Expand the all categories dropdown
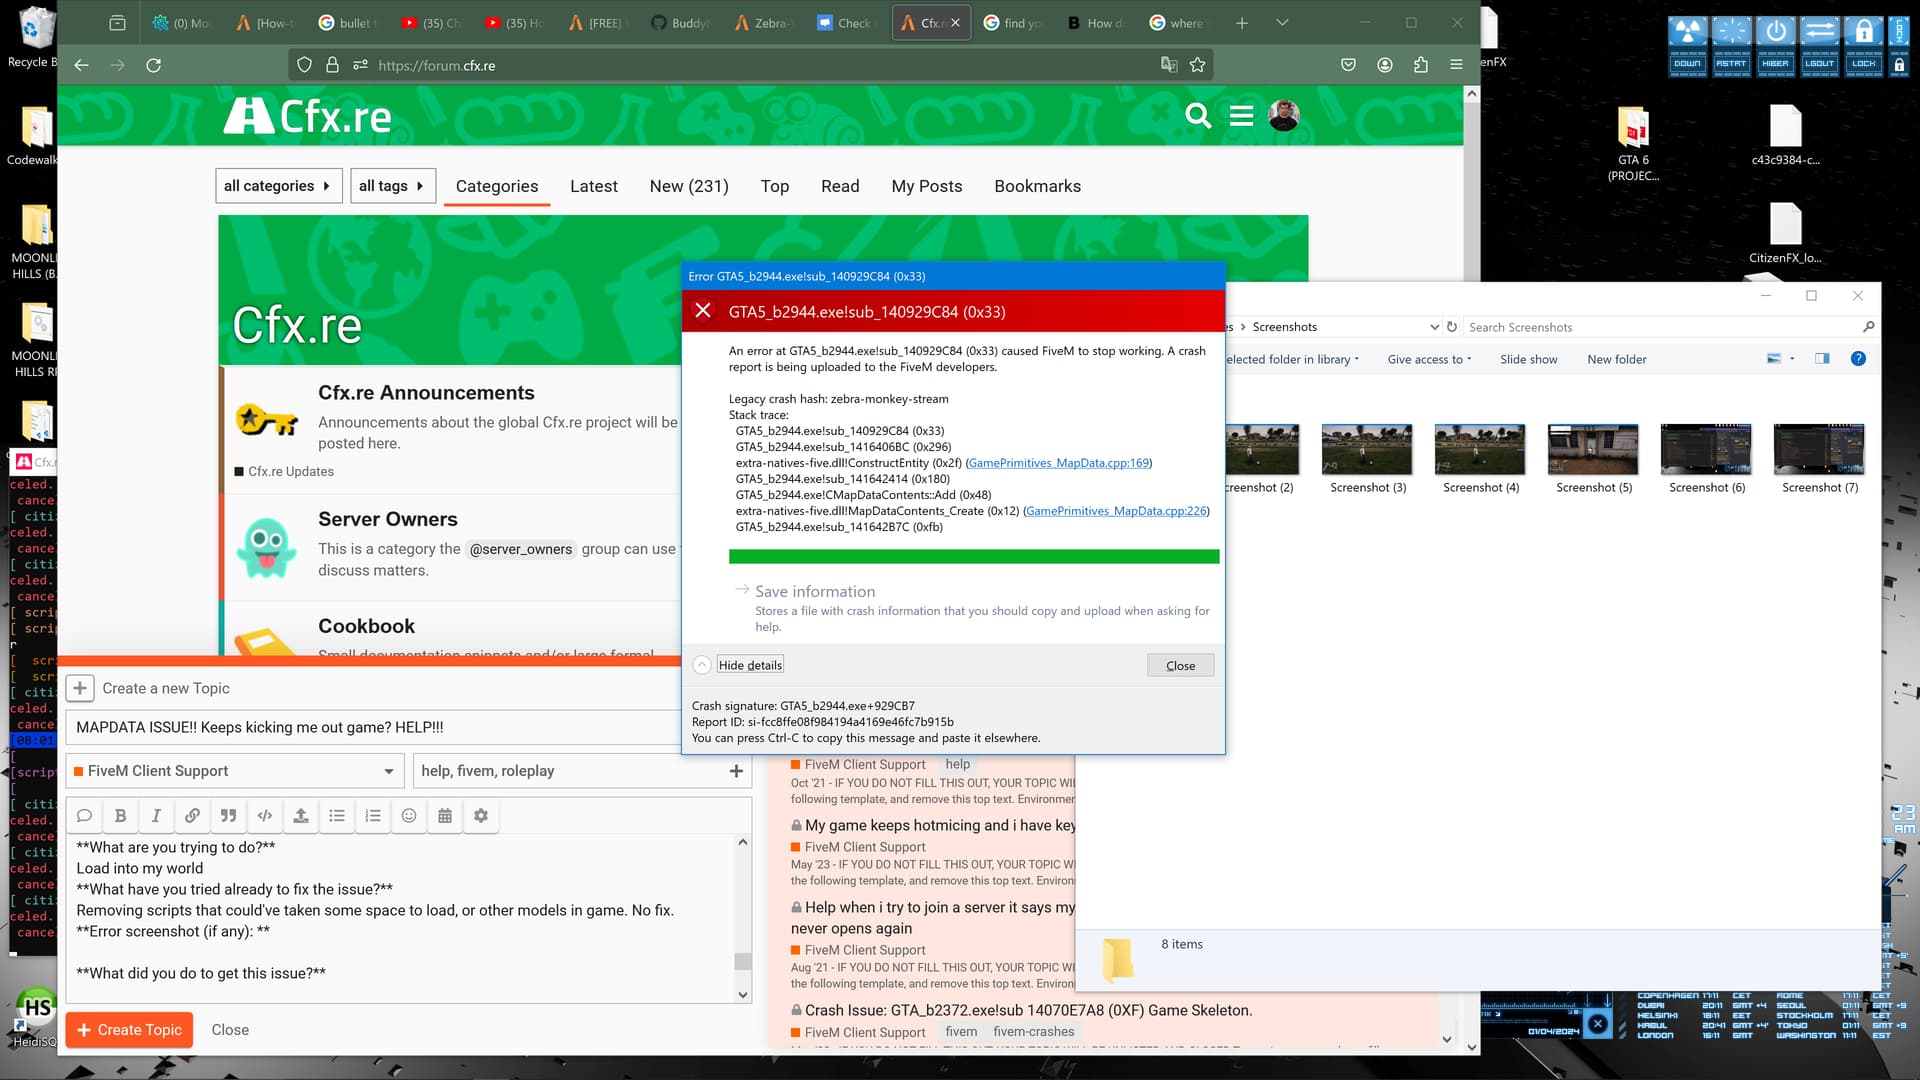 pos(278,186)
